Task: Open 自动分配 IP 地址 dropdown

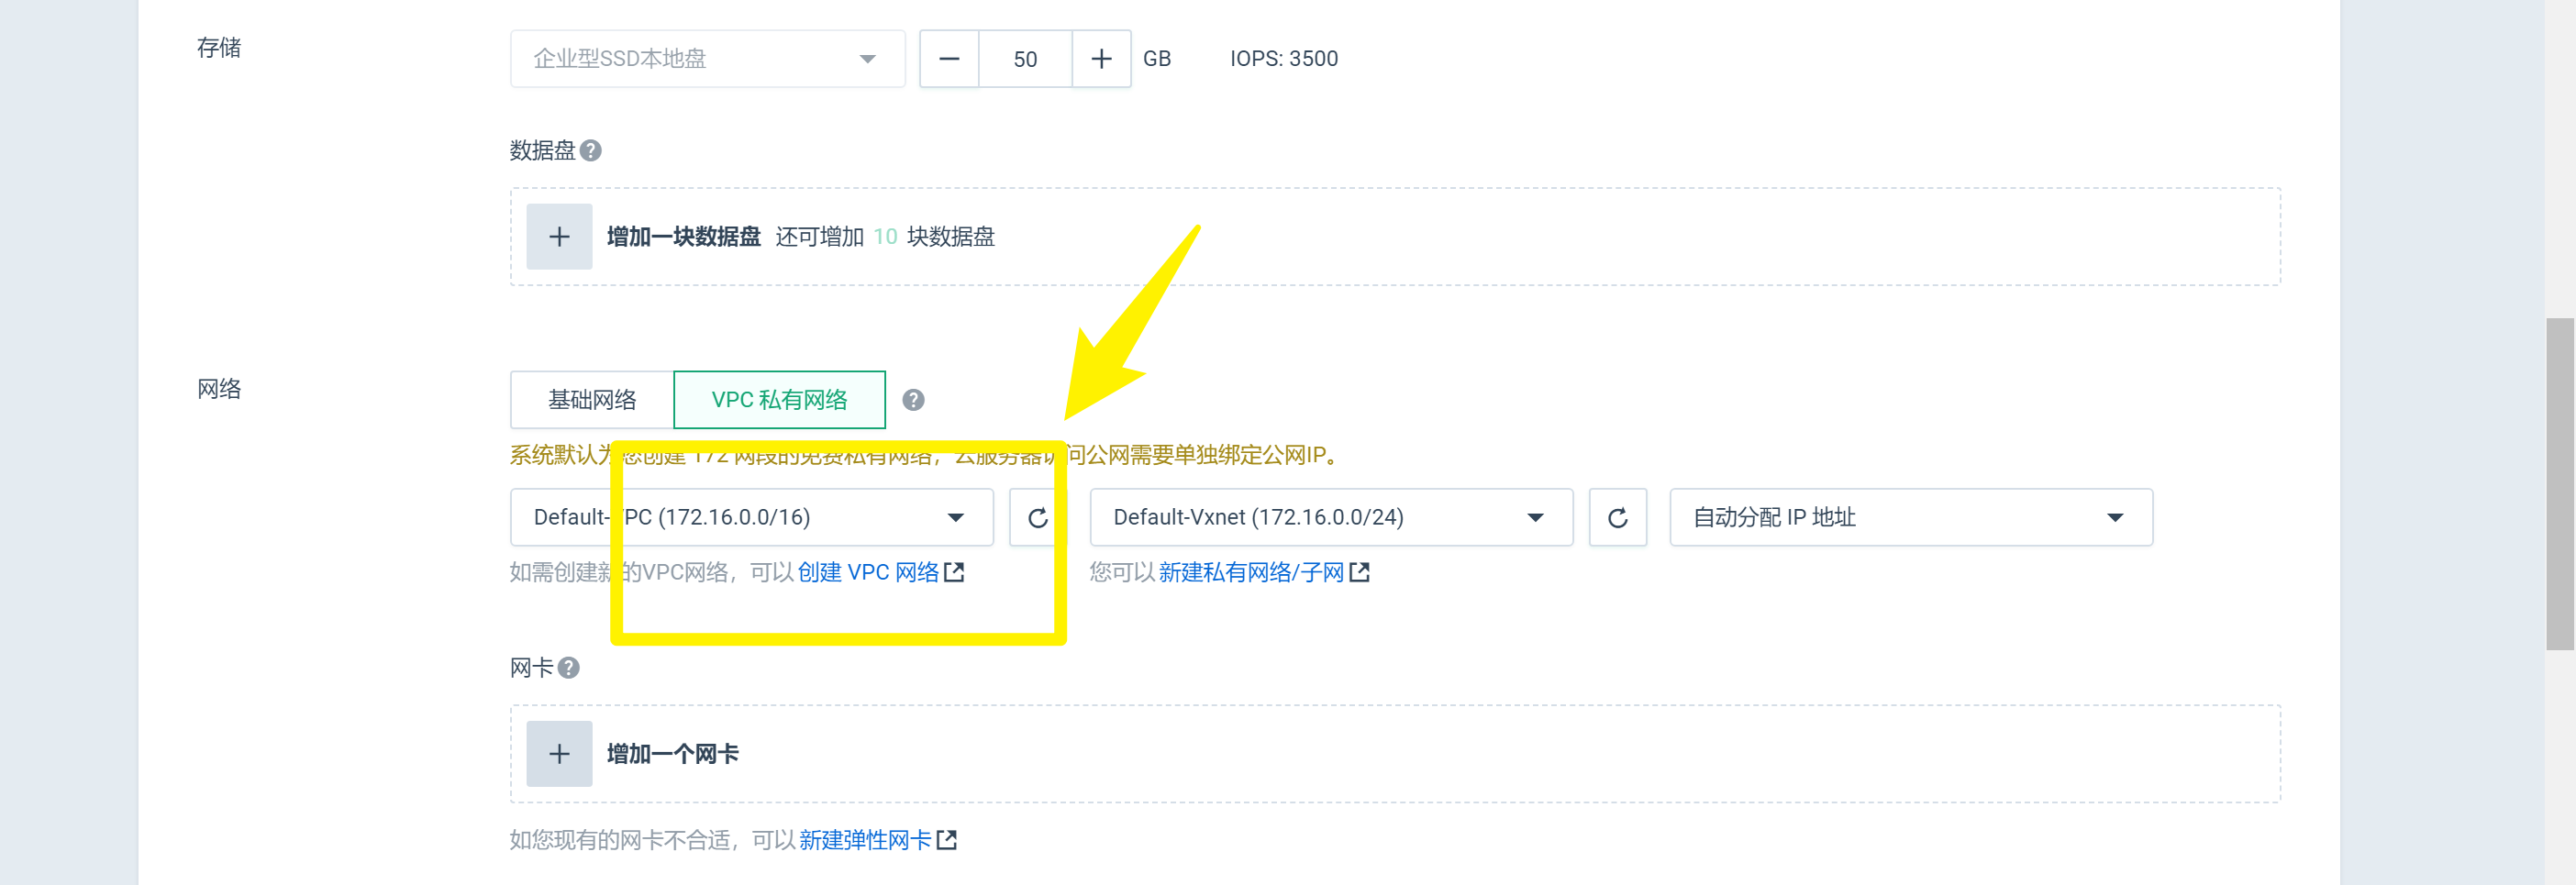Action: [x=1911, y=517]
